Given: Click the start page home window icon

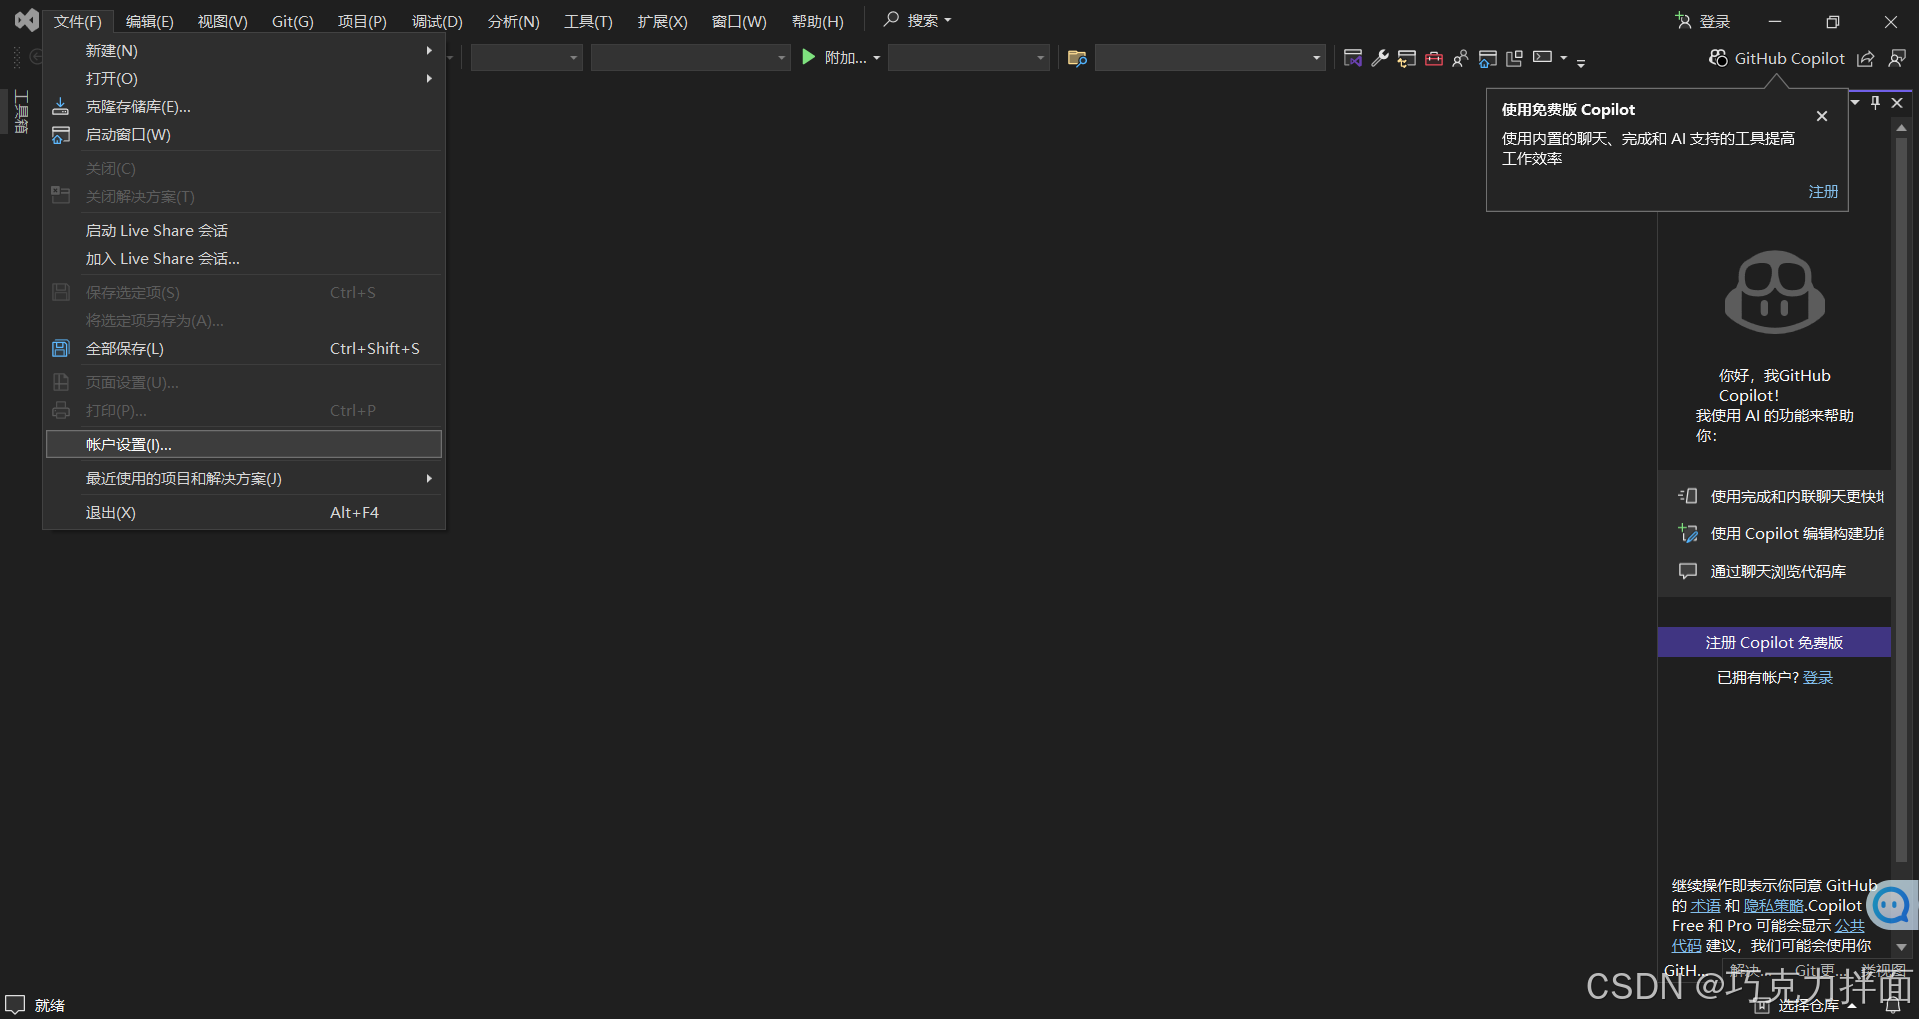Looking at the screenshot, I should pos(1488,58).
